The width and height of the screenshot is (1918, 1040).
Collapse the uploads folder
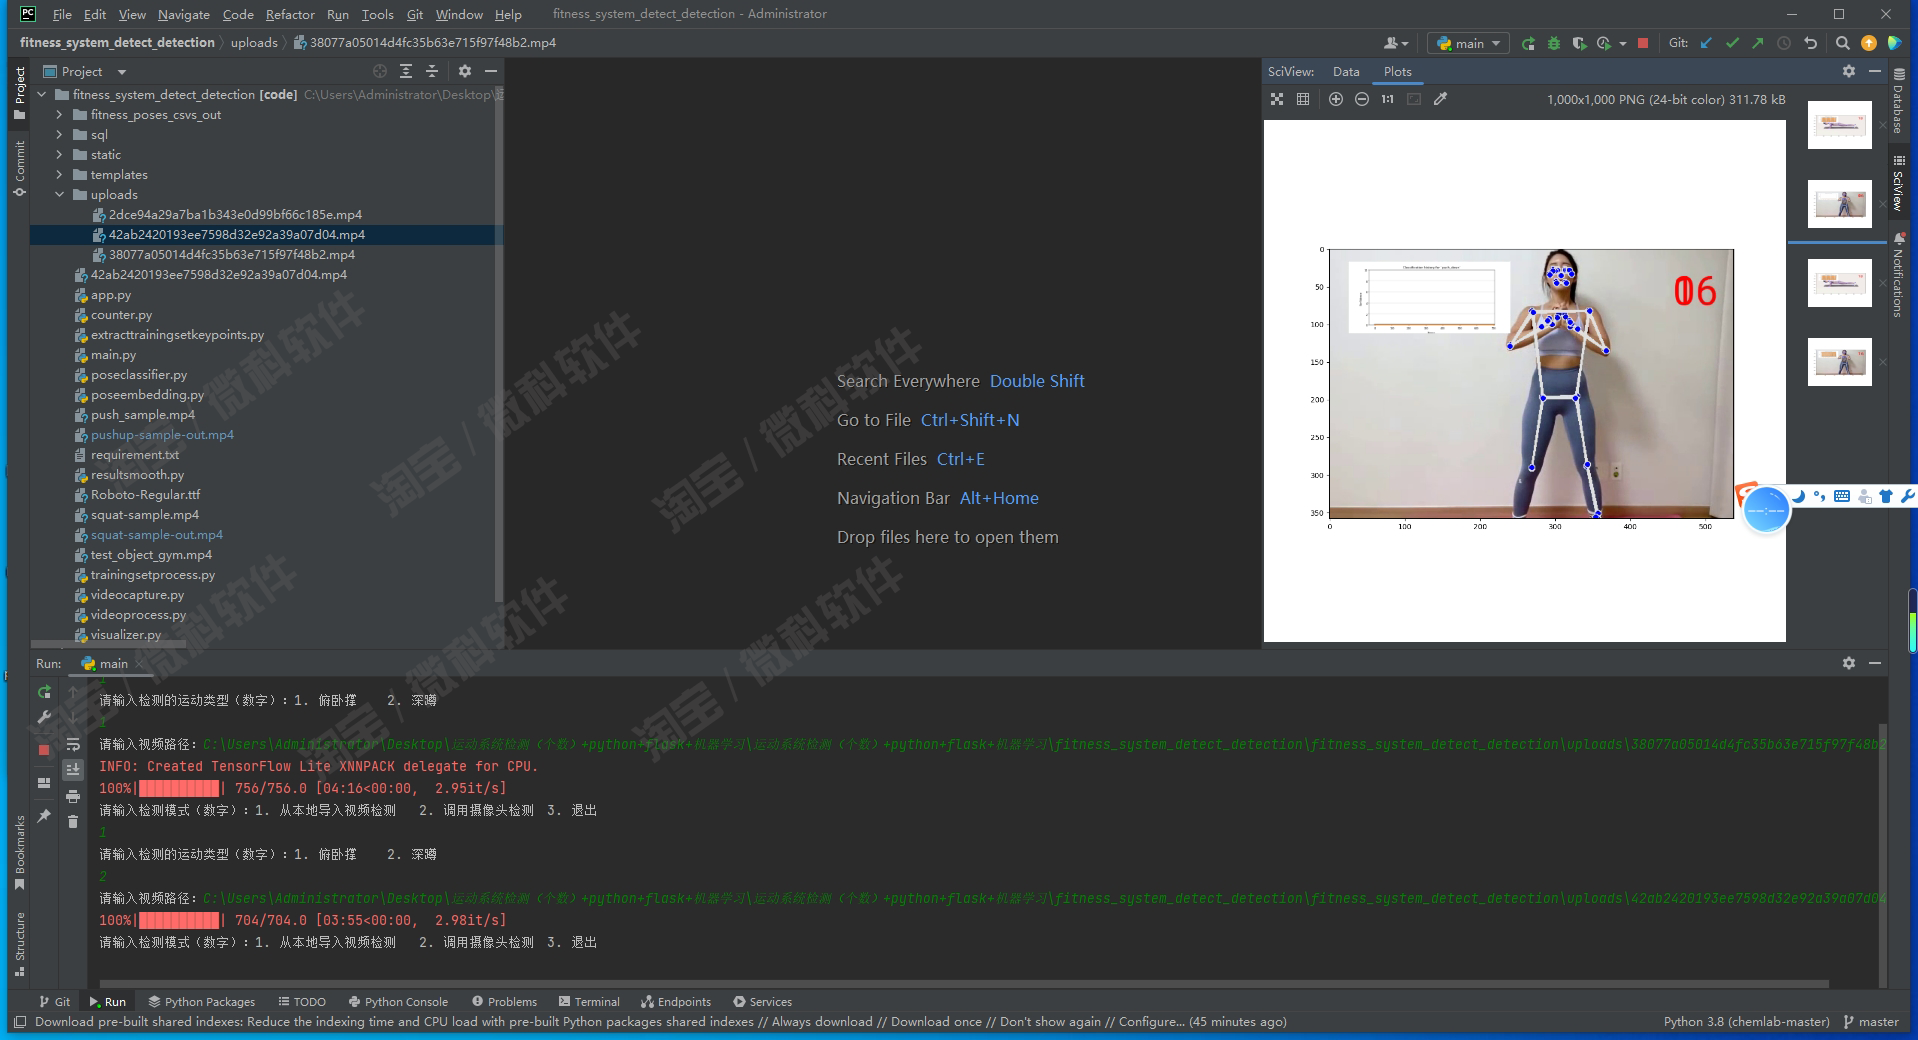pos(59,194)
